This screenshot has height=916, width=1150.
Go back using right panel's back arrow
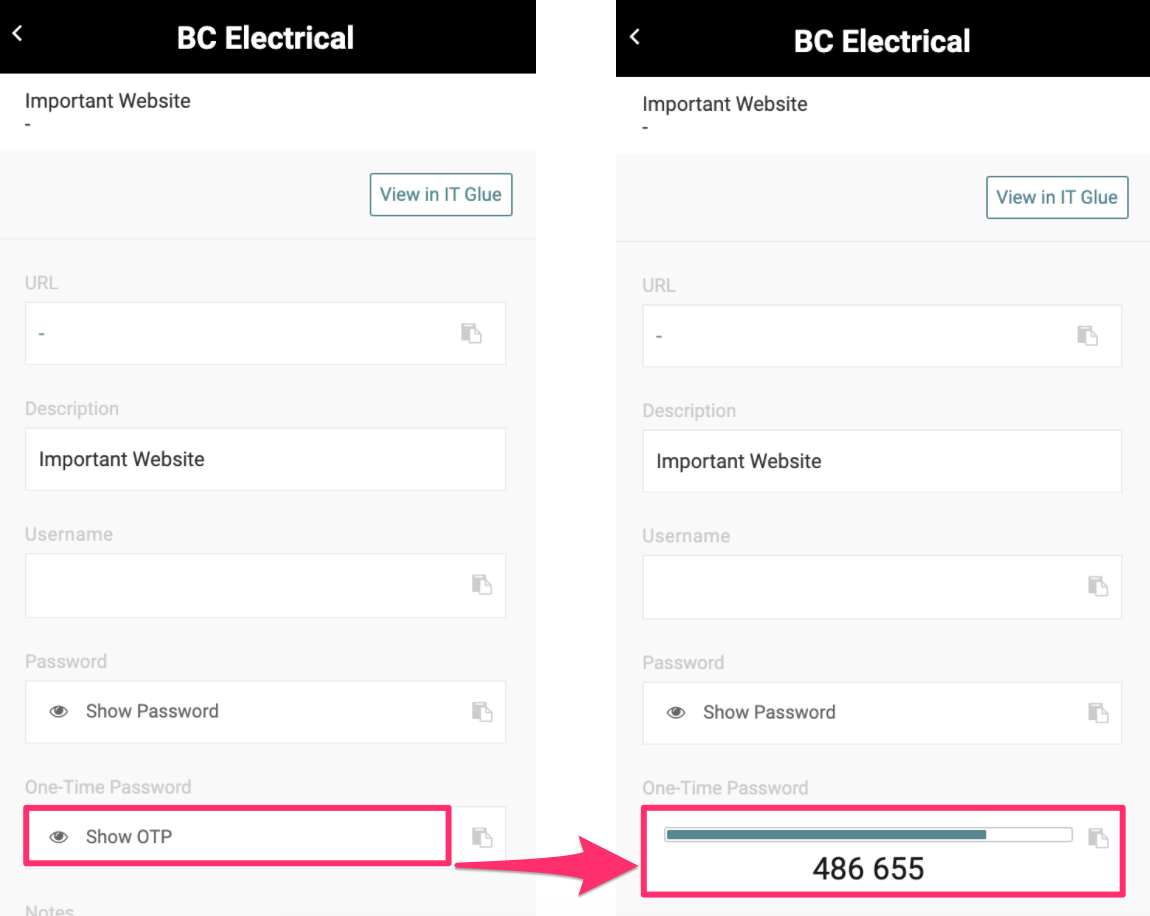[634, 36]
